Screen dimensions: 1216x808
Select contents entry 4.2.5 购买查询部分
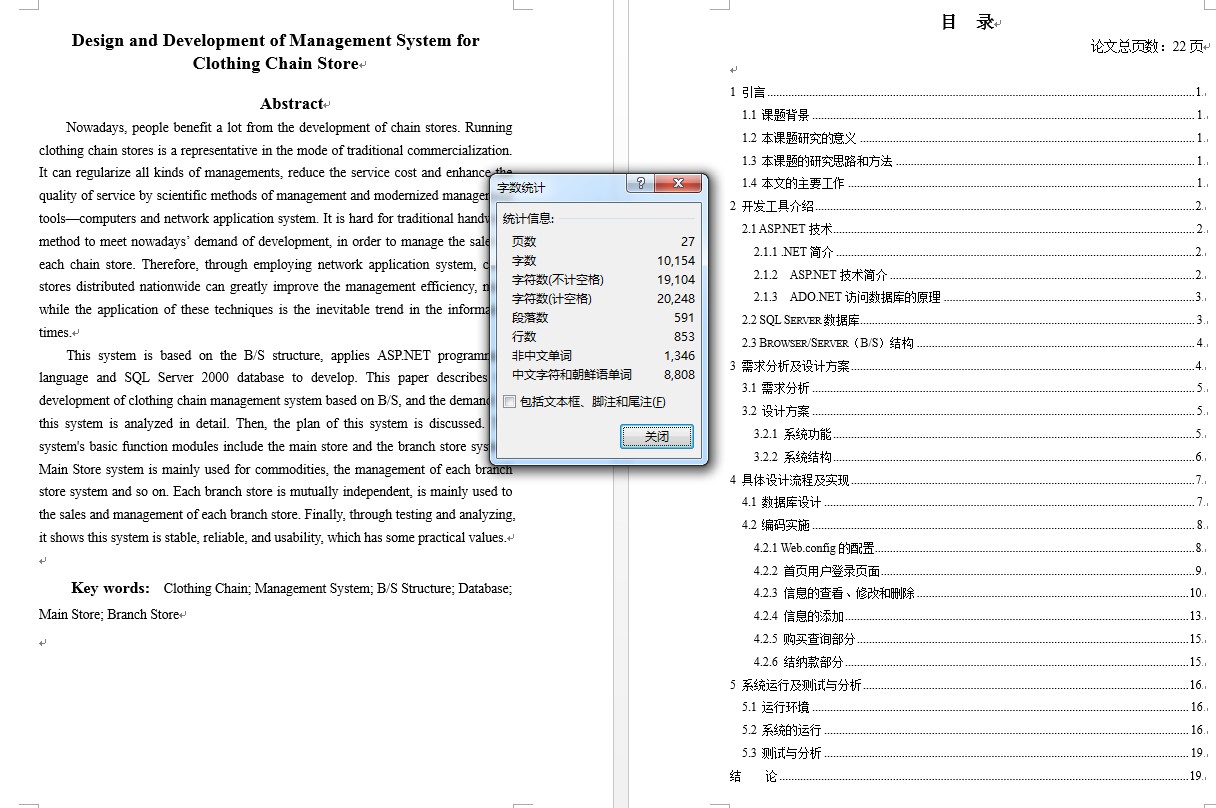tap(978, 639)
